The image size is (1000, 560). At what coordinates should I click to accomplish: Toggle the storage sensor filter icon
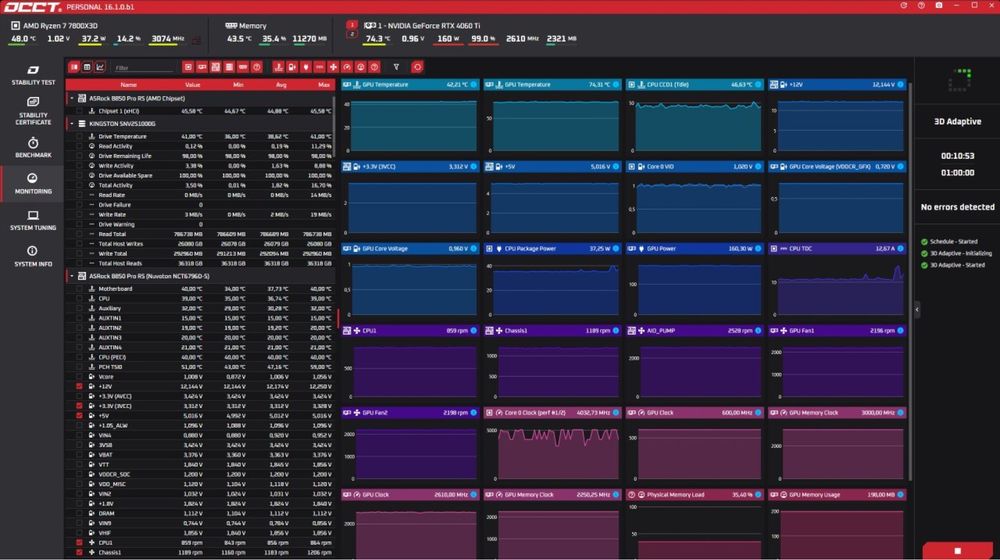[x=229, y=67]
